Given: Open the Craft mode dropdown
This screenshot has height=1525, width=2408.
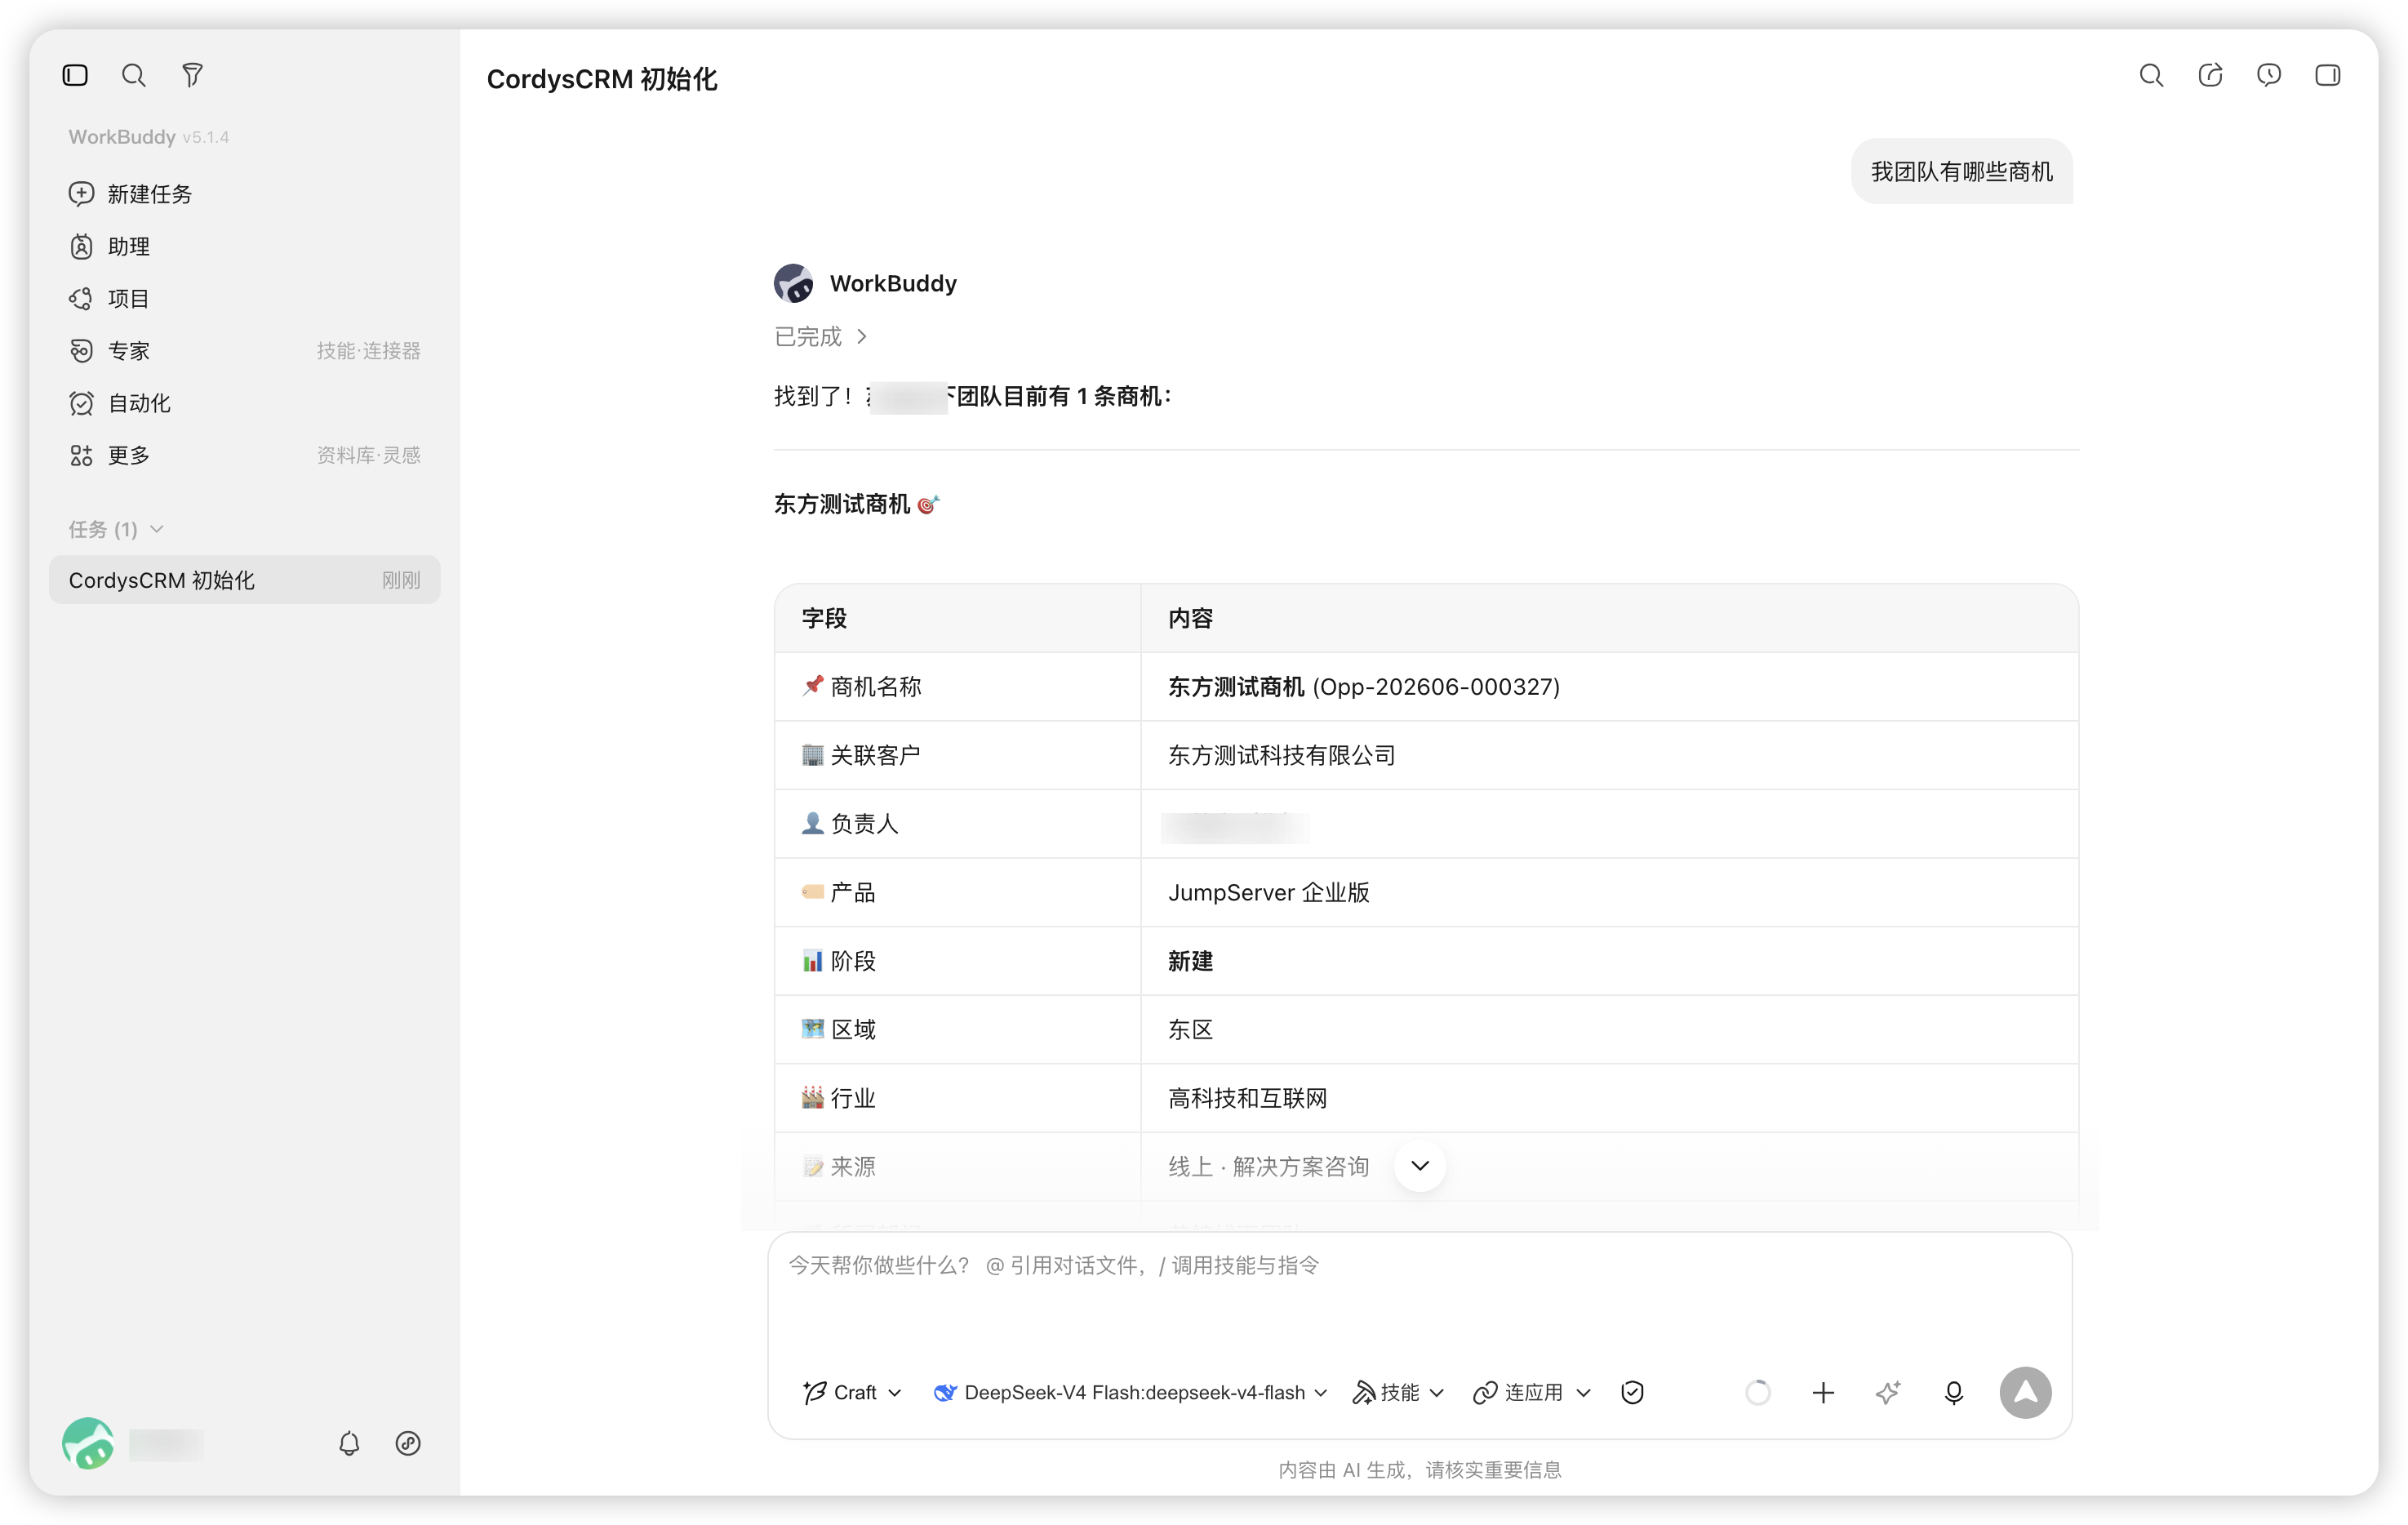Looking at the screenshot, I should point(852,1393).
